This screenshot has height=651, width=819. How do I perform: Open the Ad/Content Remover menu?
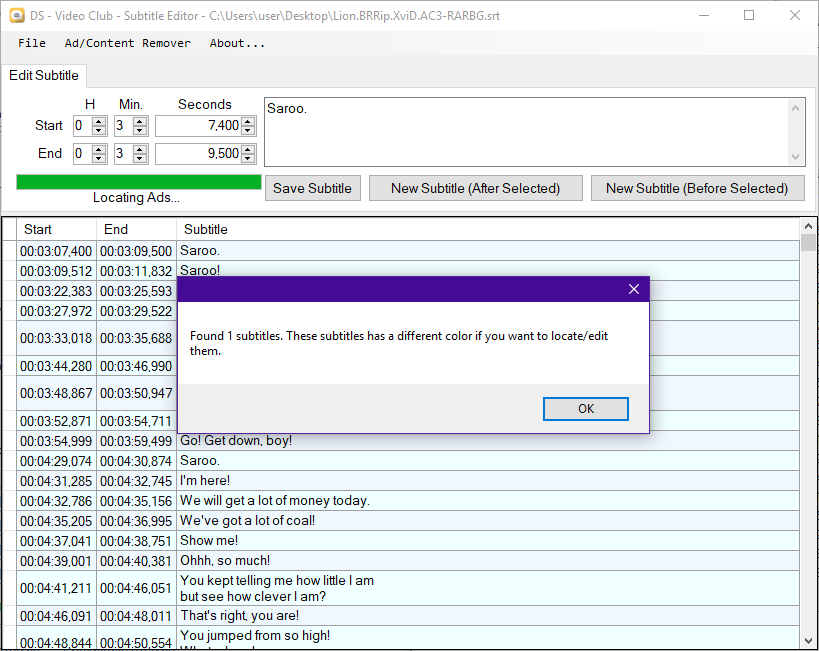click(127, 43)
